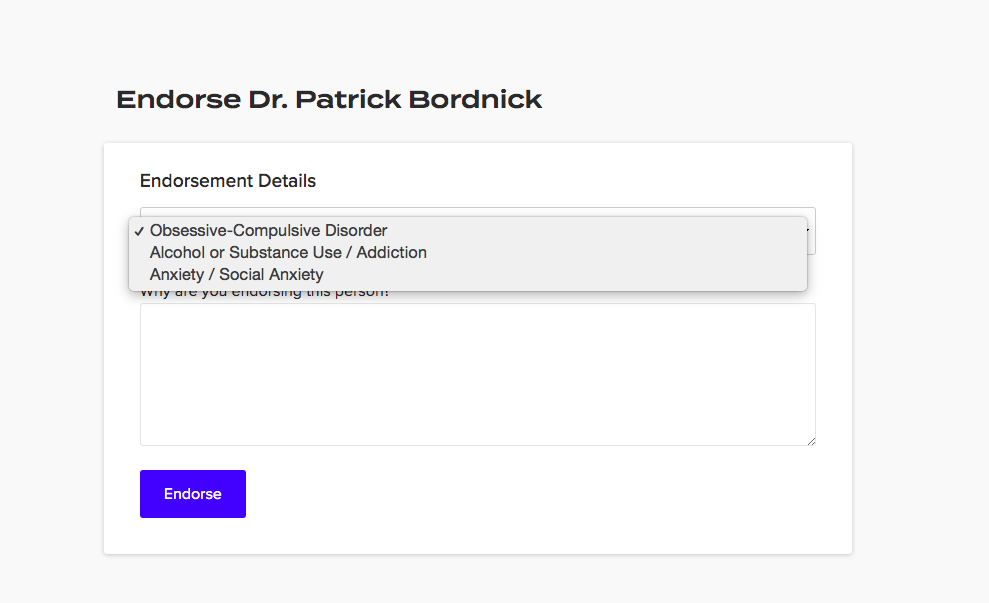Screen dimensions: 989x603
Task: Submit with the blue Endorse button
Action: [x=192, y=494]
